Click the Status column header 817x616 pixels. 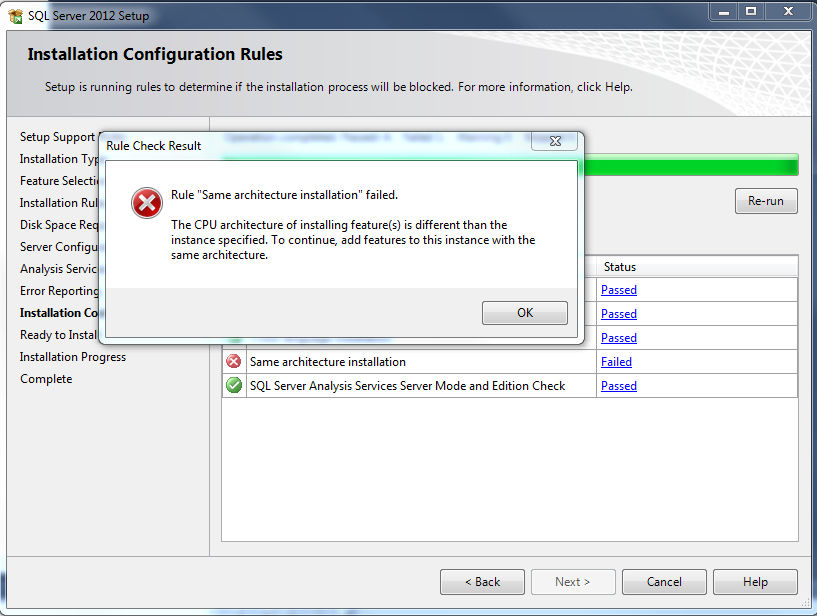697,267
